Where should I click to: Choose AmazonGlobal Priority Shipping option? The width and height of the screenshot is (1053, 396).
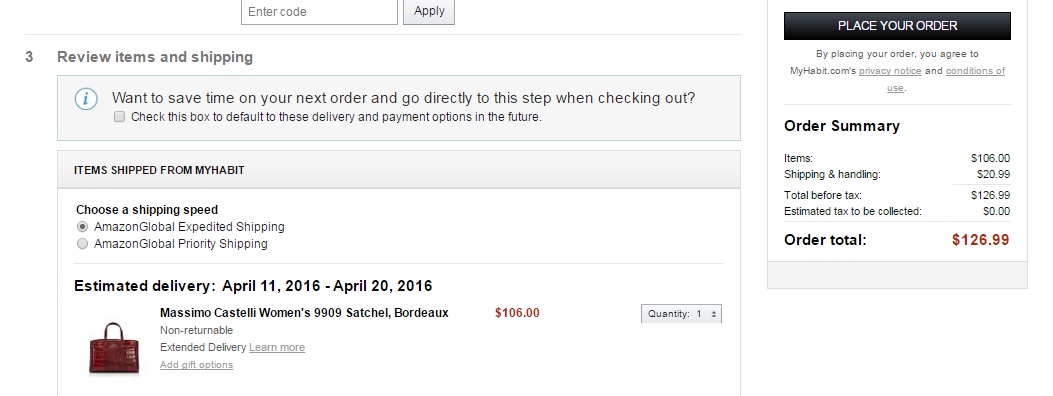click(x=83, y=244)
